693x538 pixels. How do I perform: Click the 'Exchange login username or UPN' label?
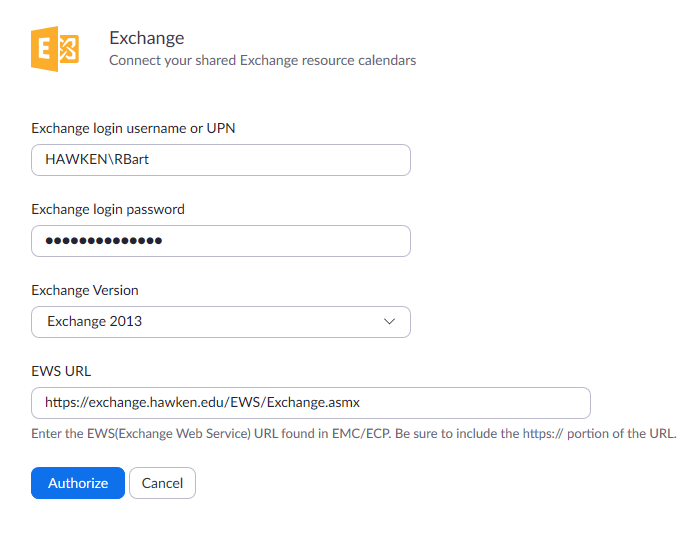pos(133,128)
